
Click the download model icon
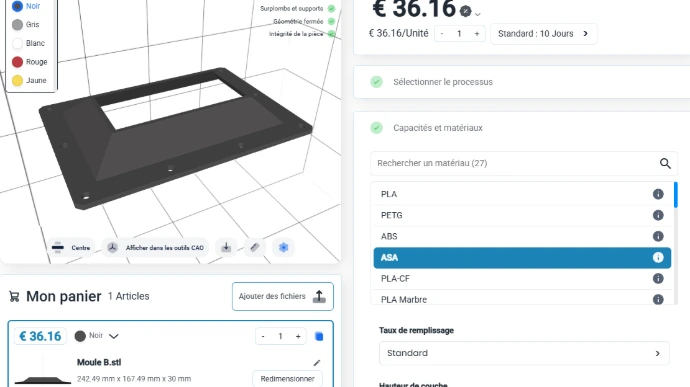point(226,247)
